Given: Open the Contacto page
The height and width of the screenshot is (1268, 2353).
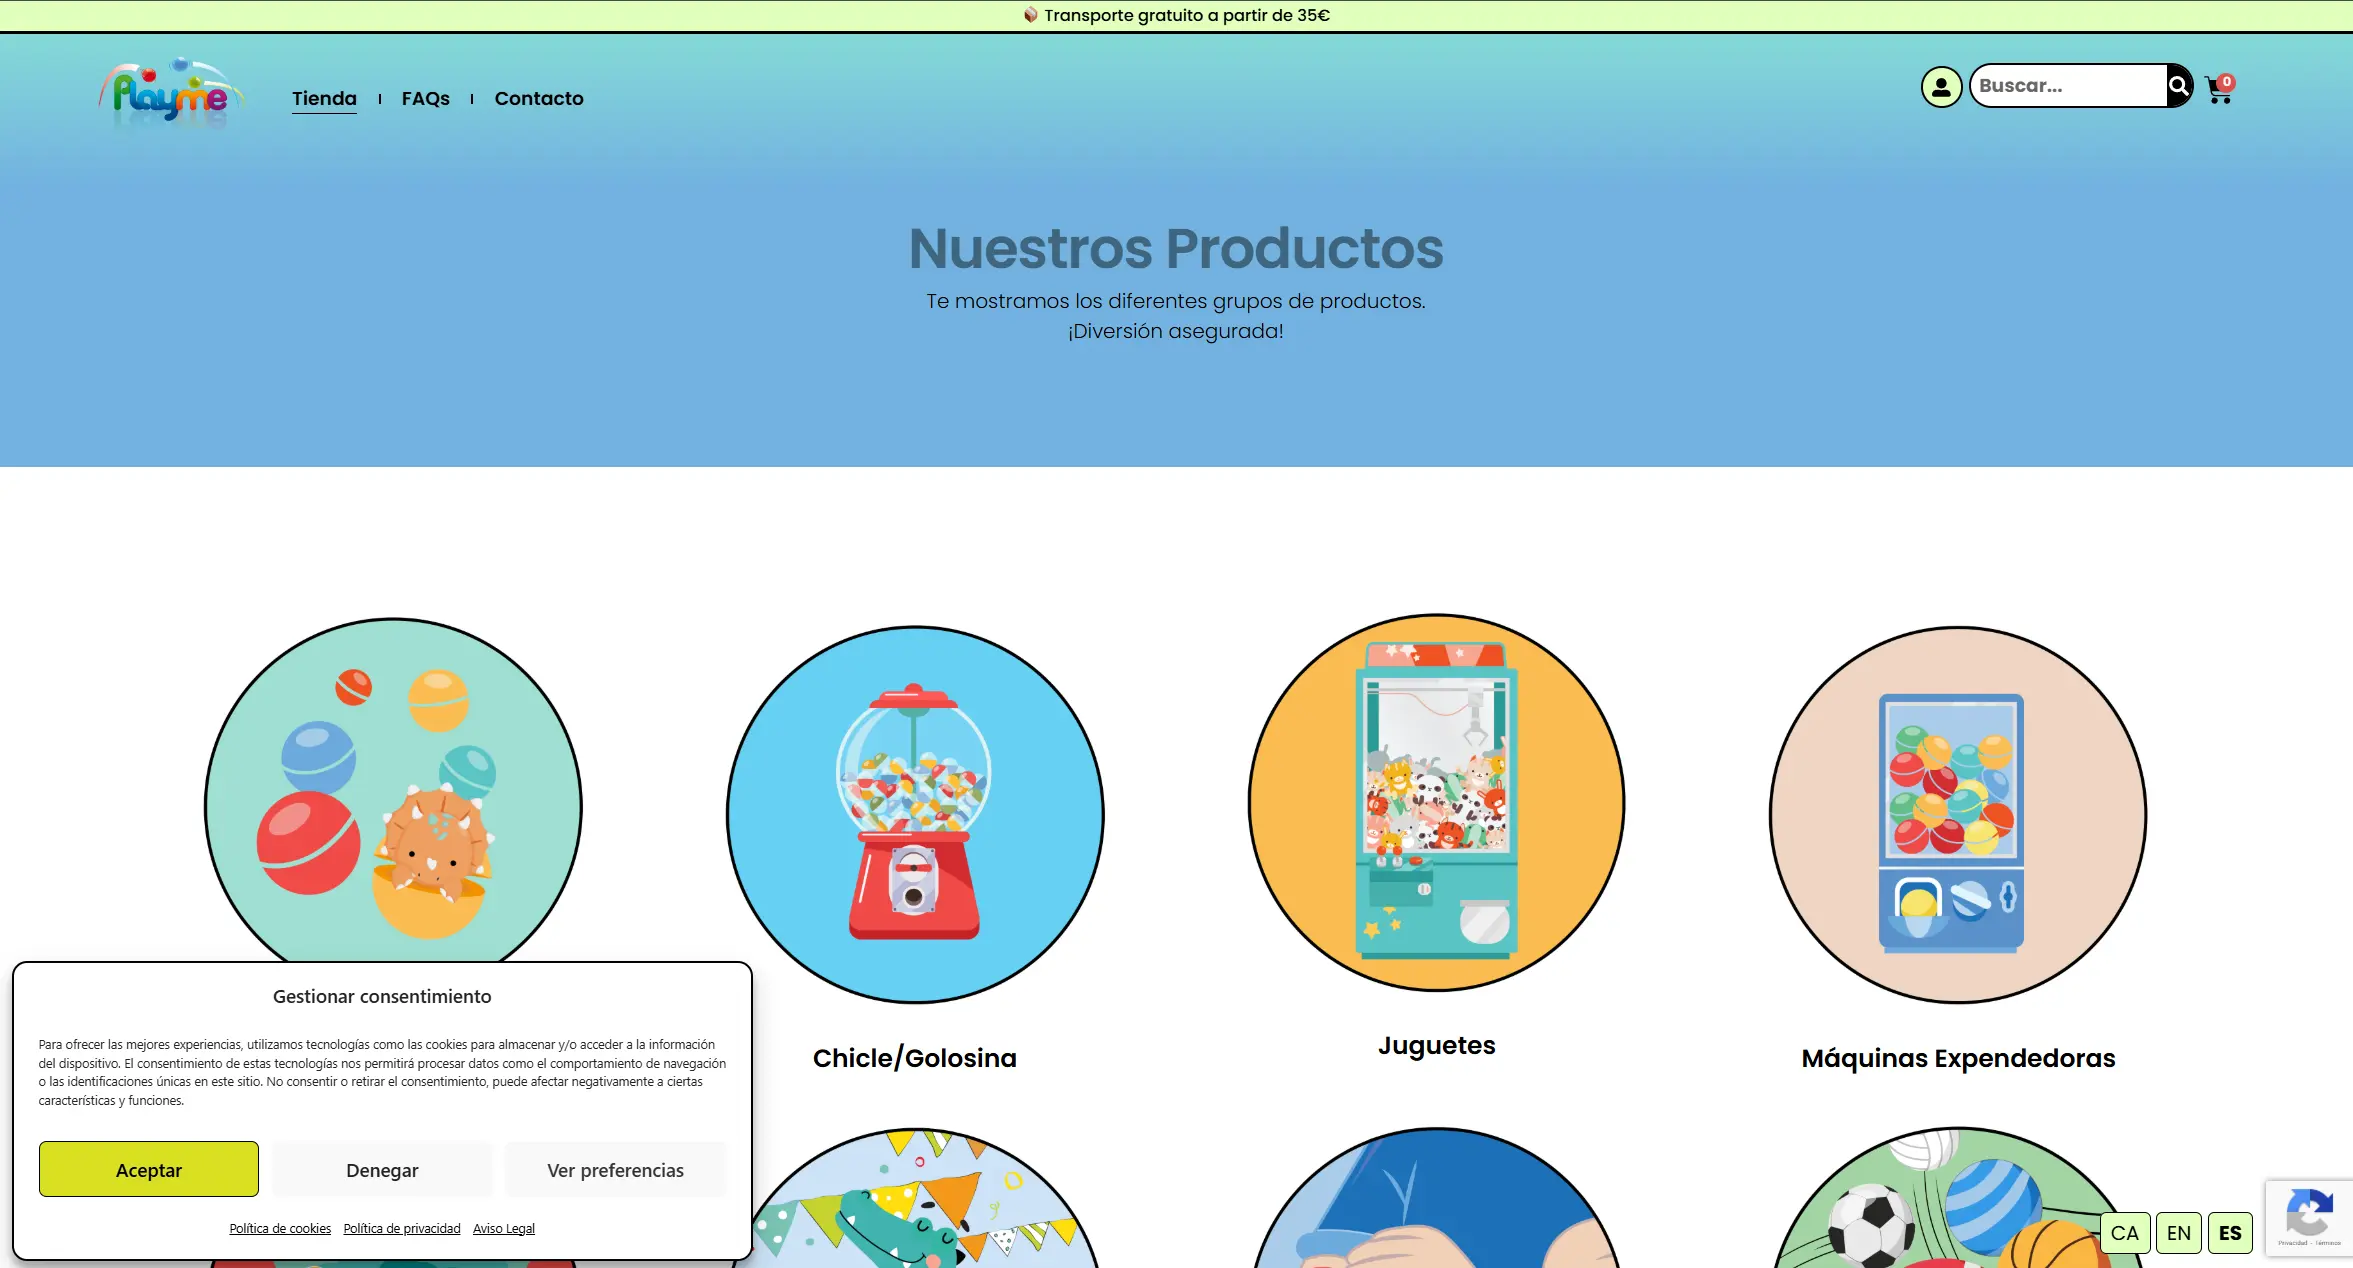Looking at the screenshot, I should point(538,98).
